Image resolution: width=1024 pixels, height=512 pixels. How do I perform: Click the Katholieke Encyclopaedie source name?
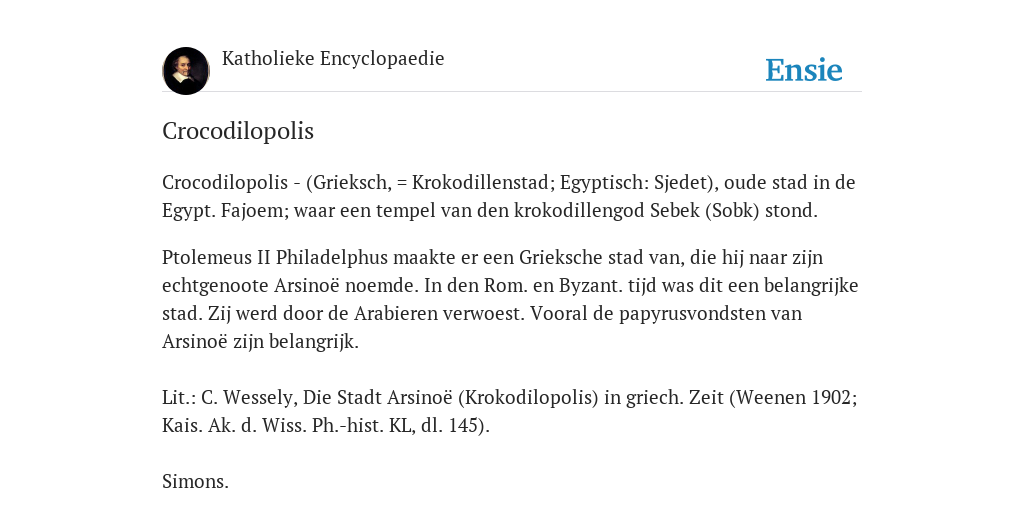(333, 58)
